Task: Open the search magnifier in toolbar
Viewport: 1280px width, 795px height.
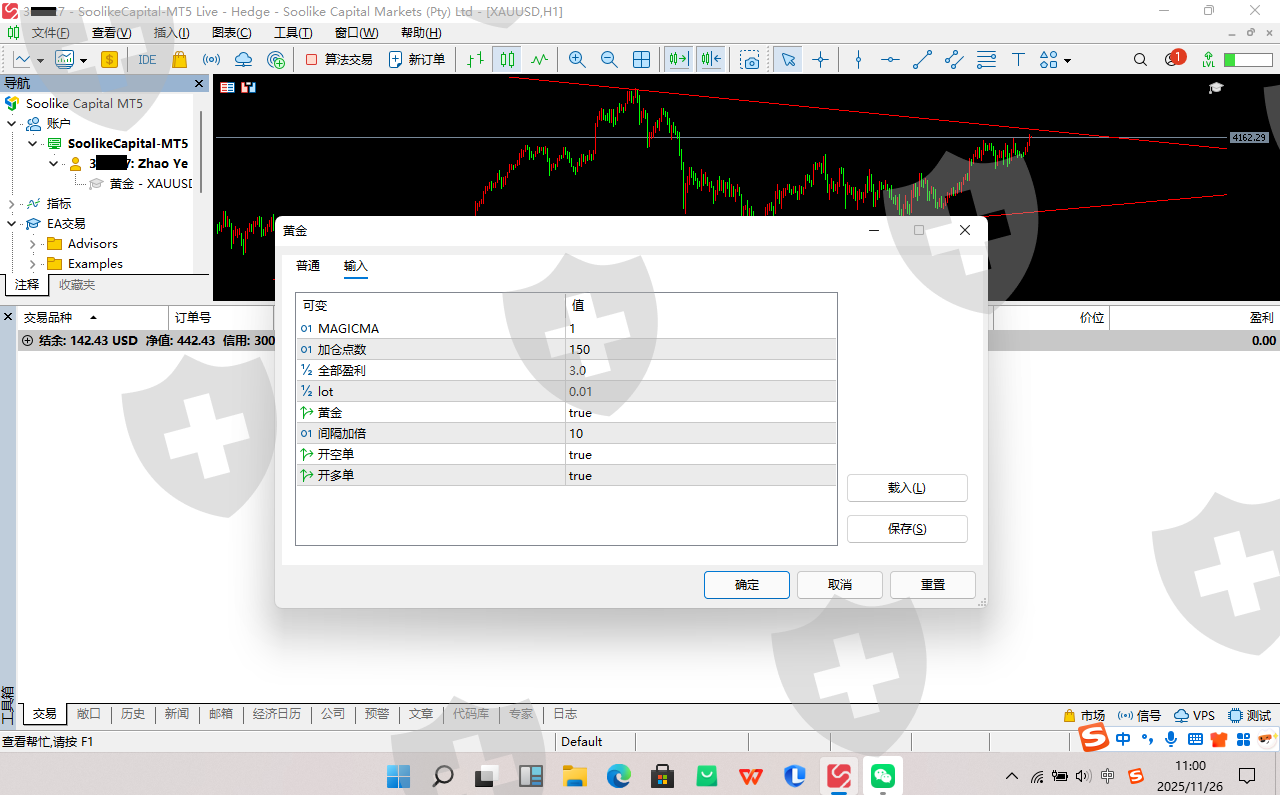Action: click(x=1141, y=60)
